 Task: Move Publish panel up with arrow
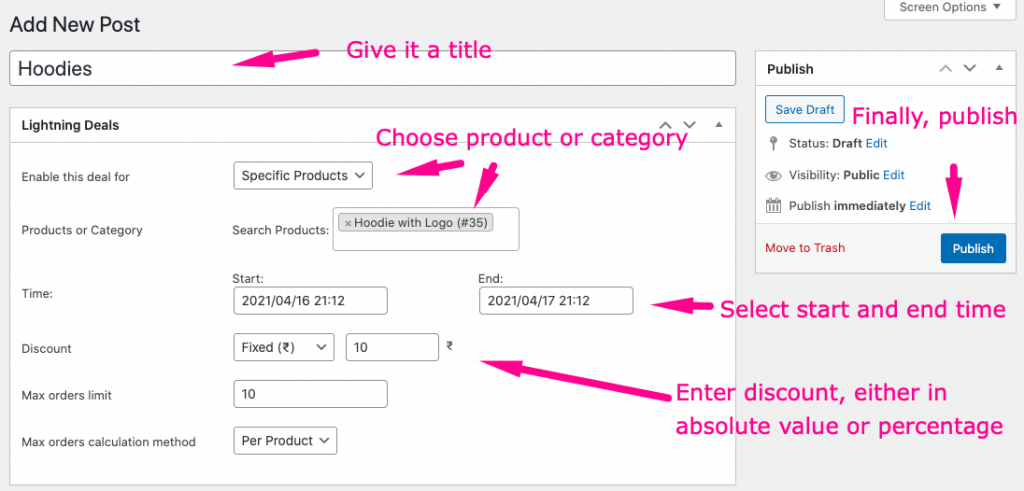[x=945, y=69]
